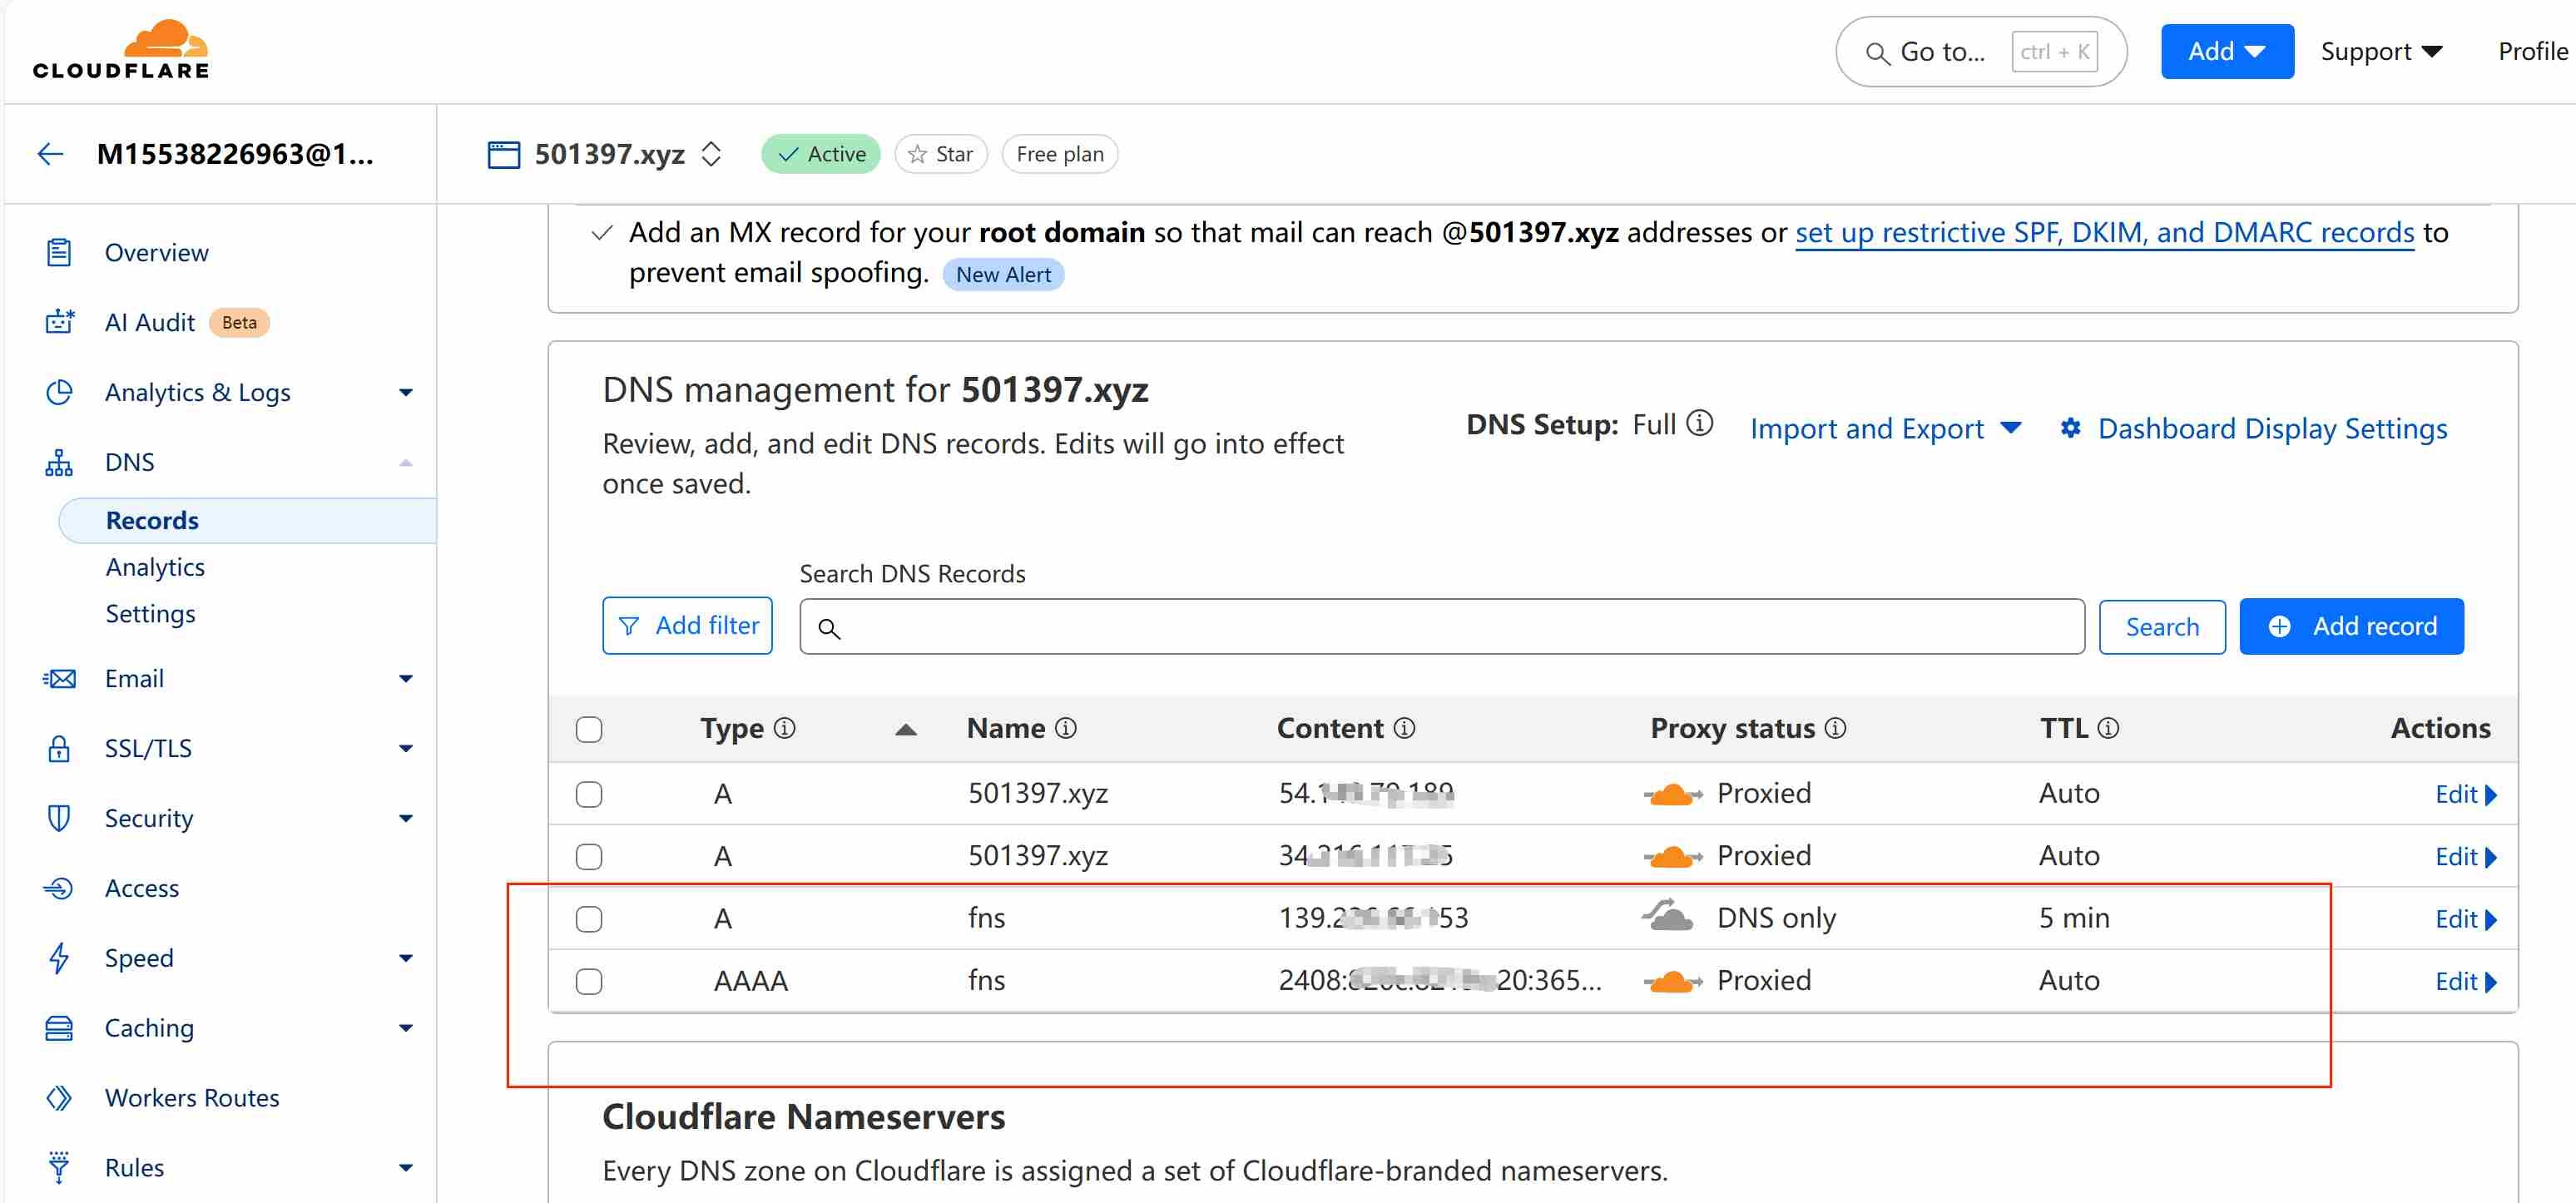Screen dimensions: 2576x1203
Task: Open the Support dropdown menu
Action: point(2381,51)
